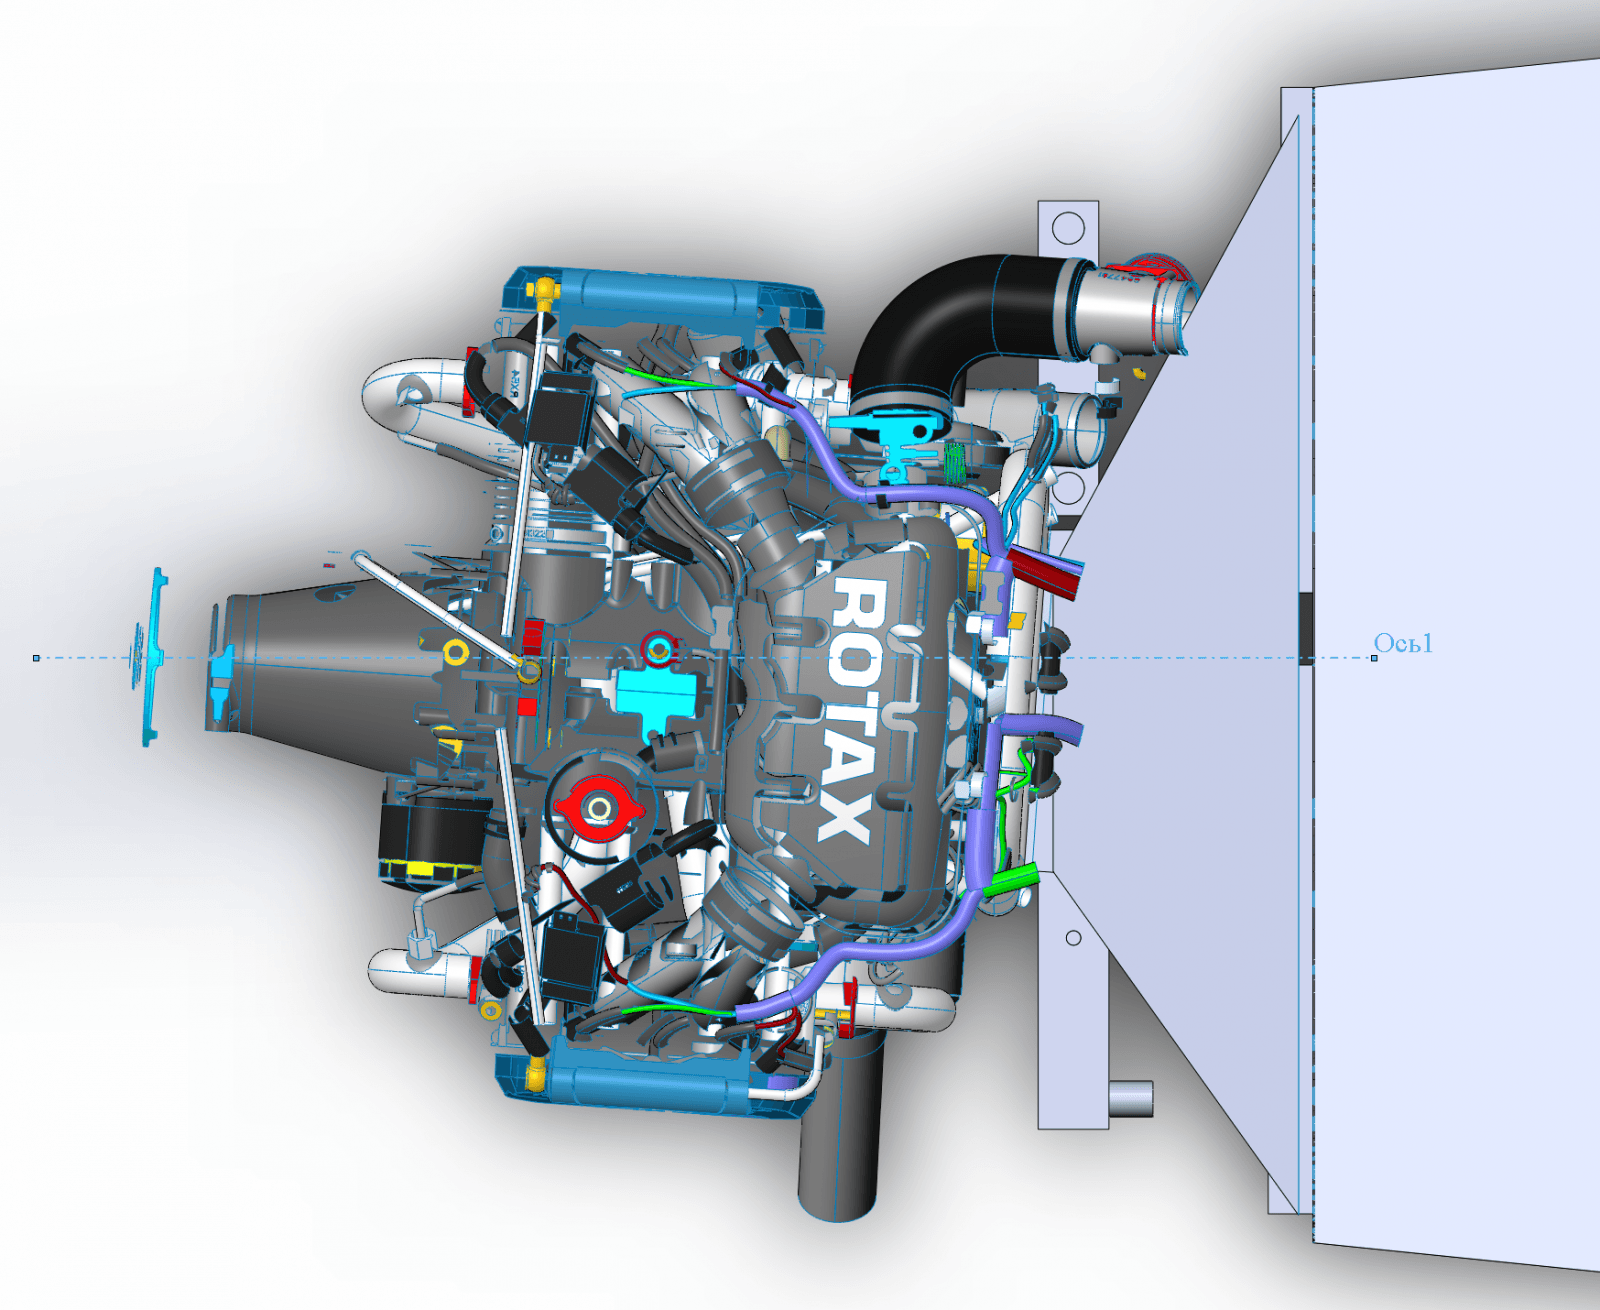Select the red radiator filler cap
The image size is (1600, 1310).
coord(598,808)
